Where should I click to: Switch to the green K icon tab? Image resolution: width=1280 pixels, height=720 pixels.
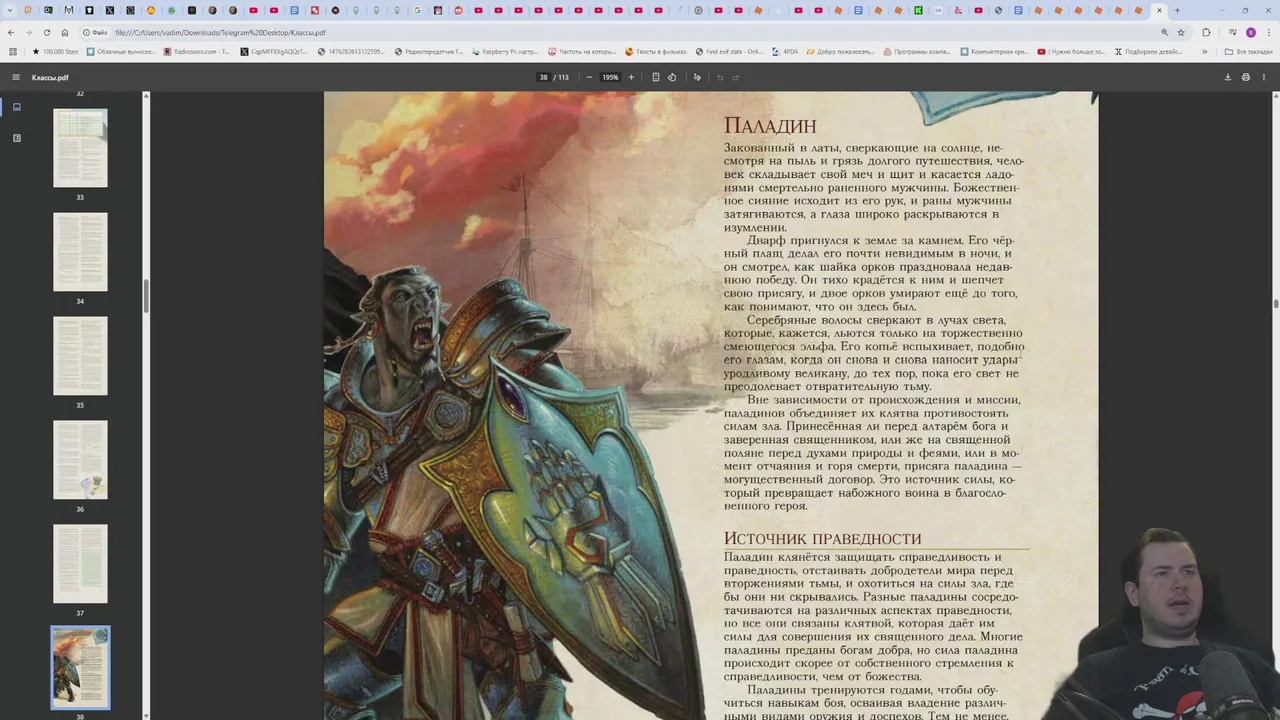918,10
